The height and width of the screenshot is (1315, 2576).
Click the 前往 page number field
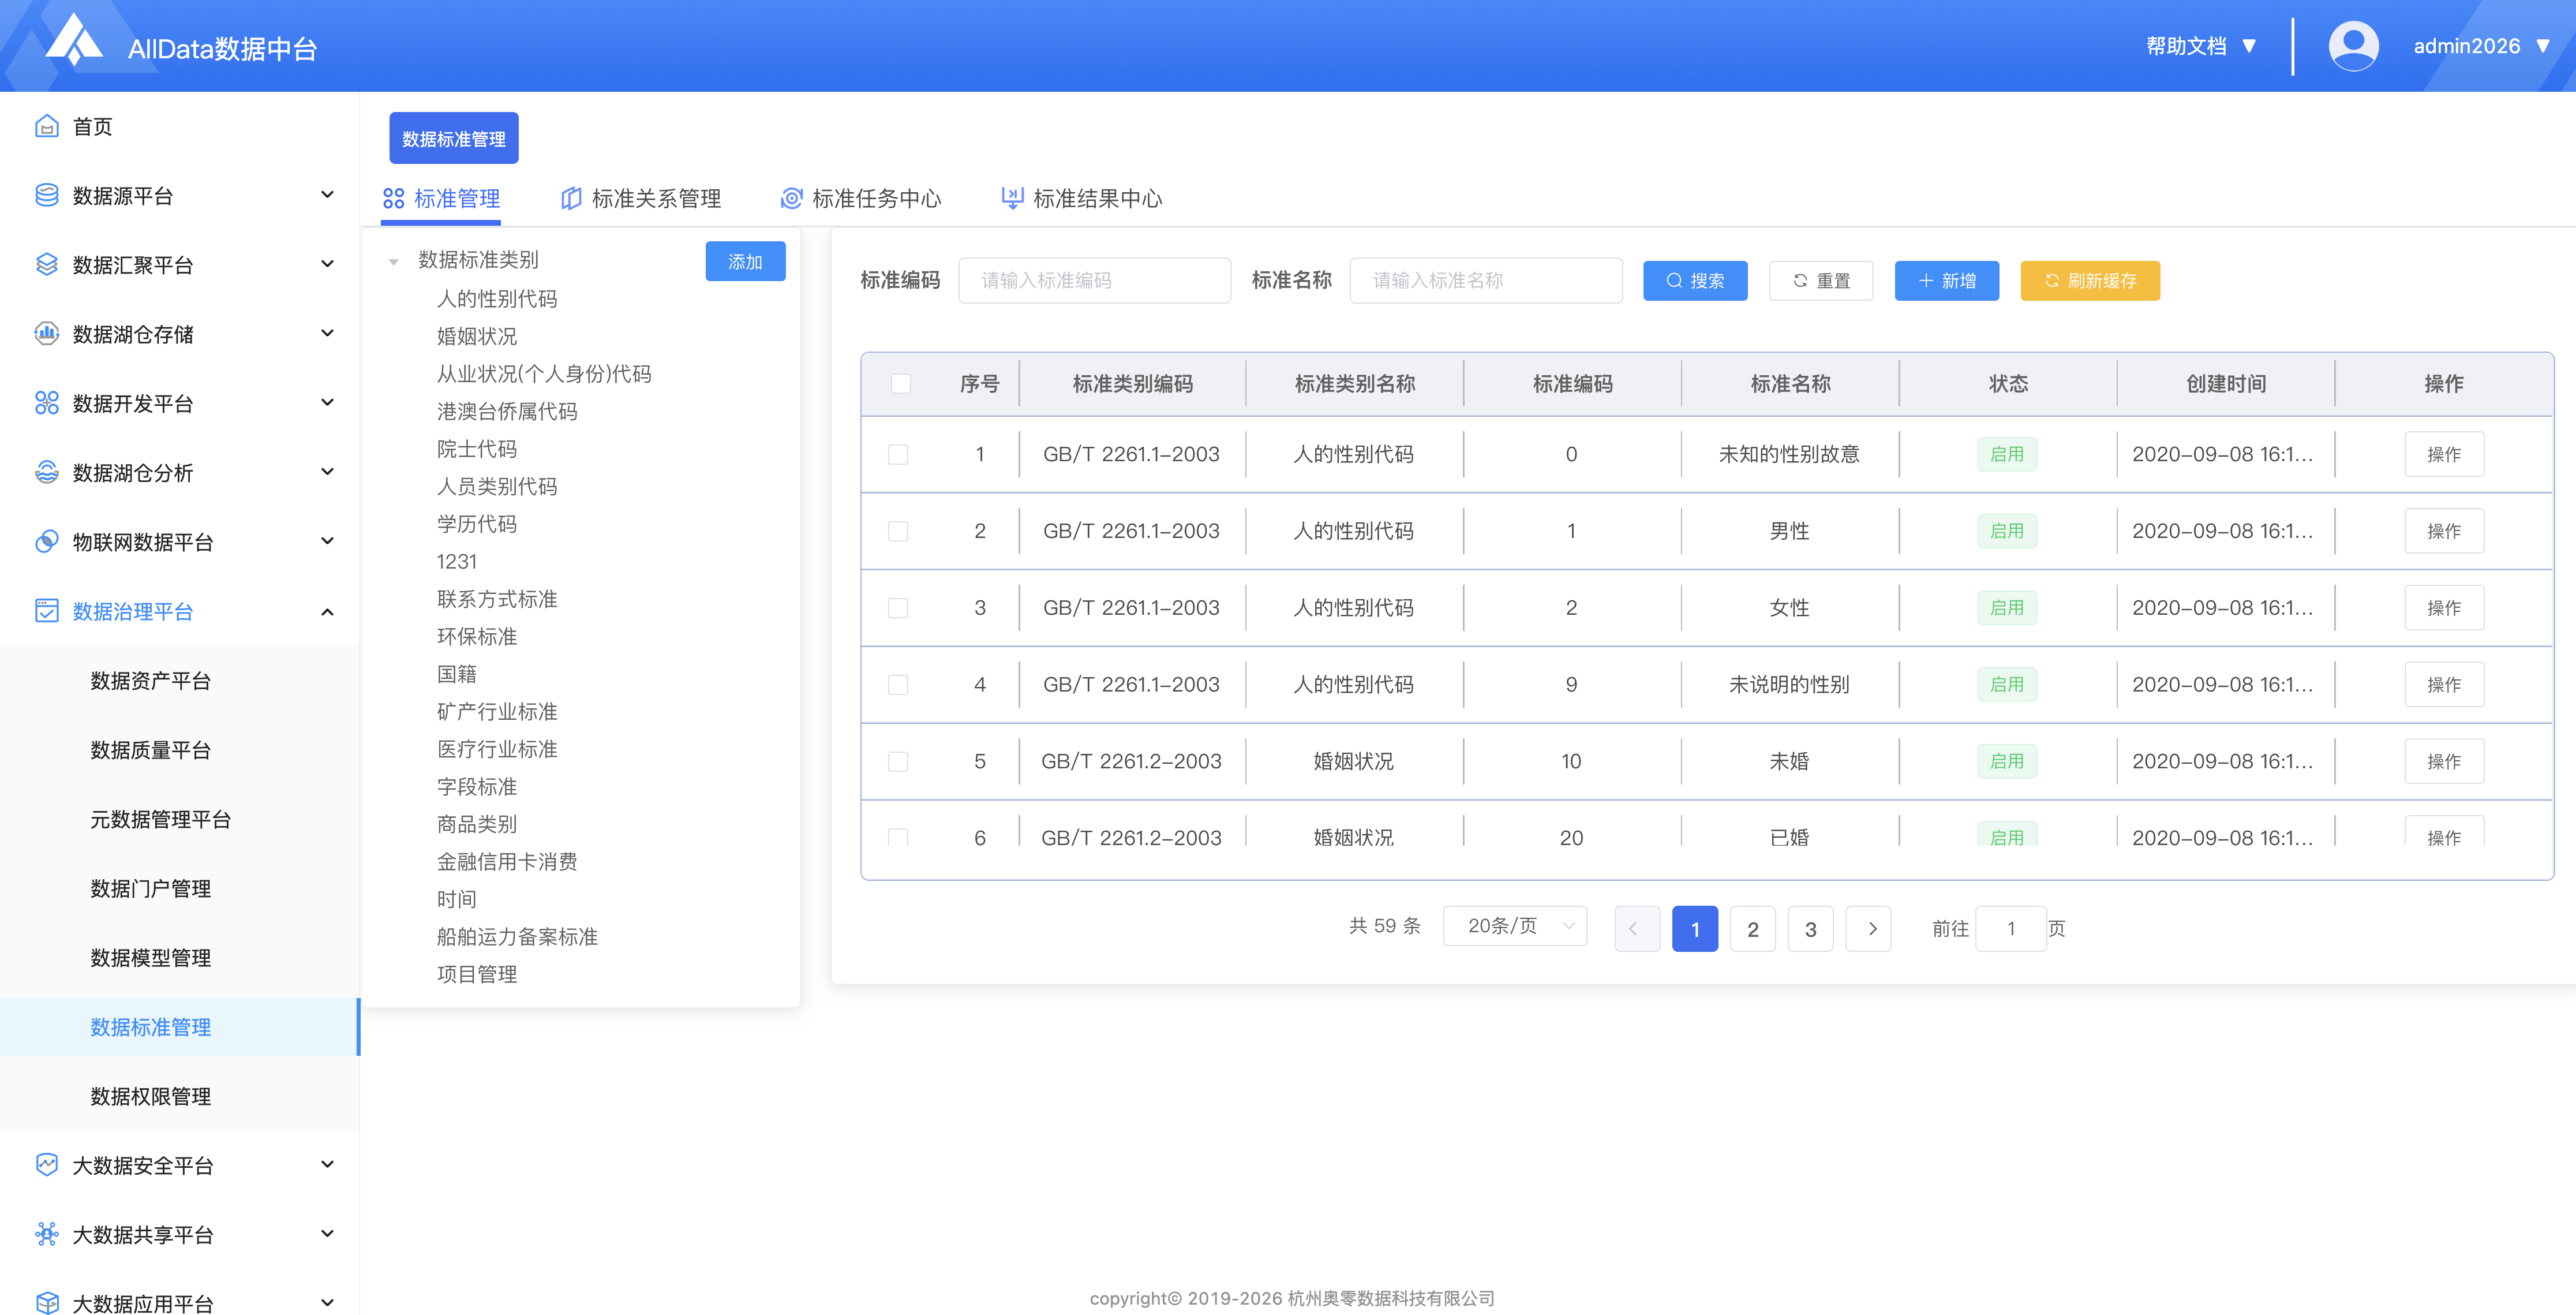(2010, 929)
